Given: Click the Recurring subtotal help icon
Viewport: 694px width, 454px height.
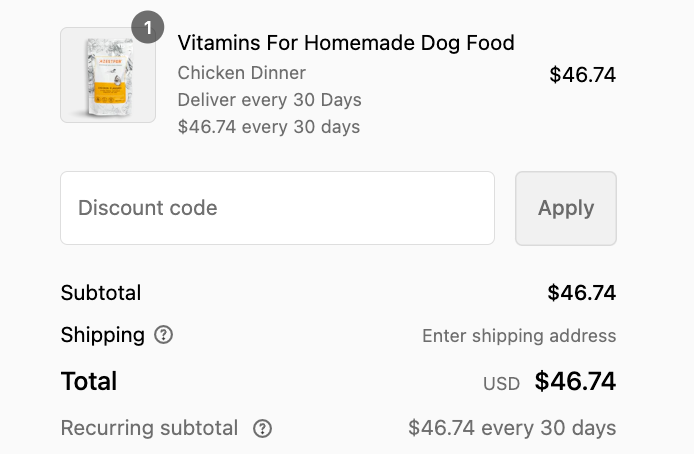Looking at the screenshot, I should (262, 429).
